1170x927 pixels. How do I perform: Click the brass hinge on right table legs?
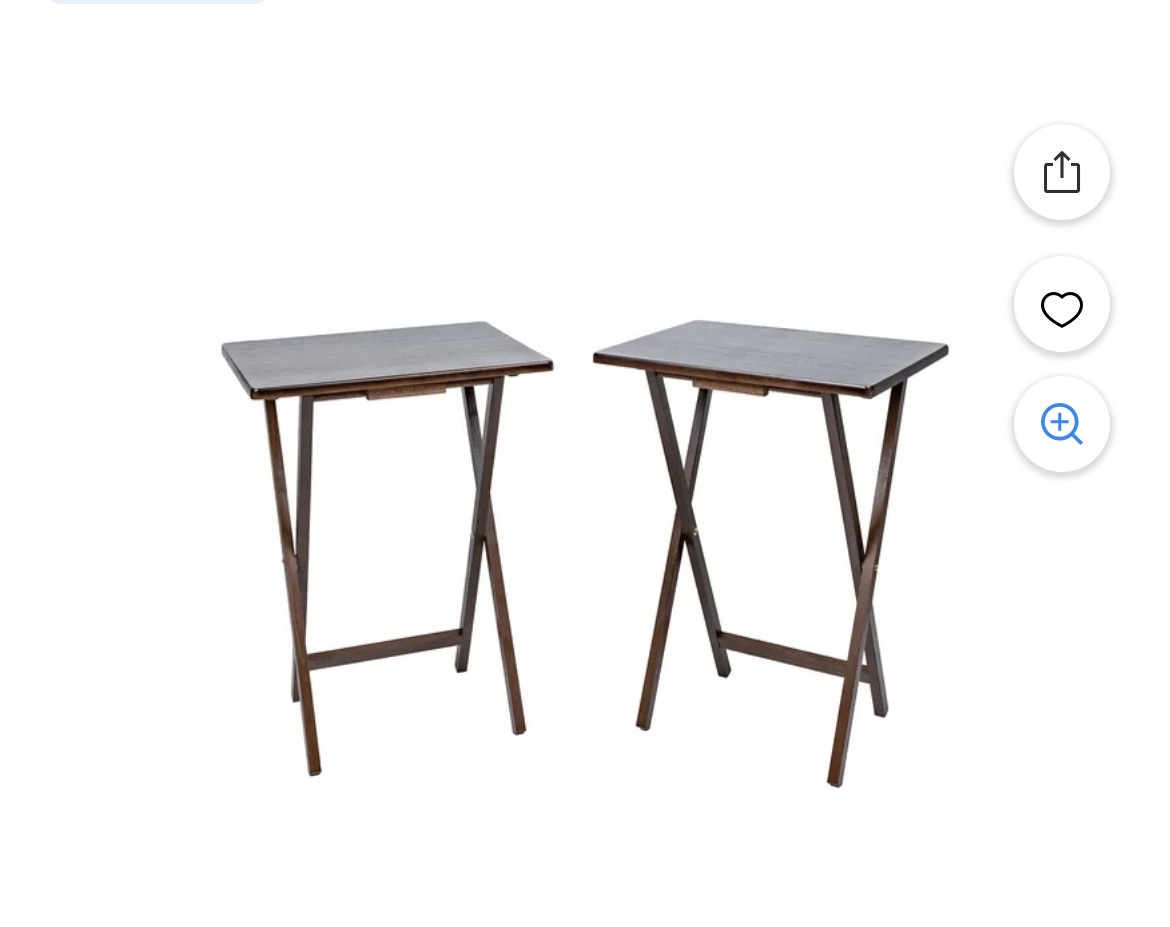tap(696, 532)
